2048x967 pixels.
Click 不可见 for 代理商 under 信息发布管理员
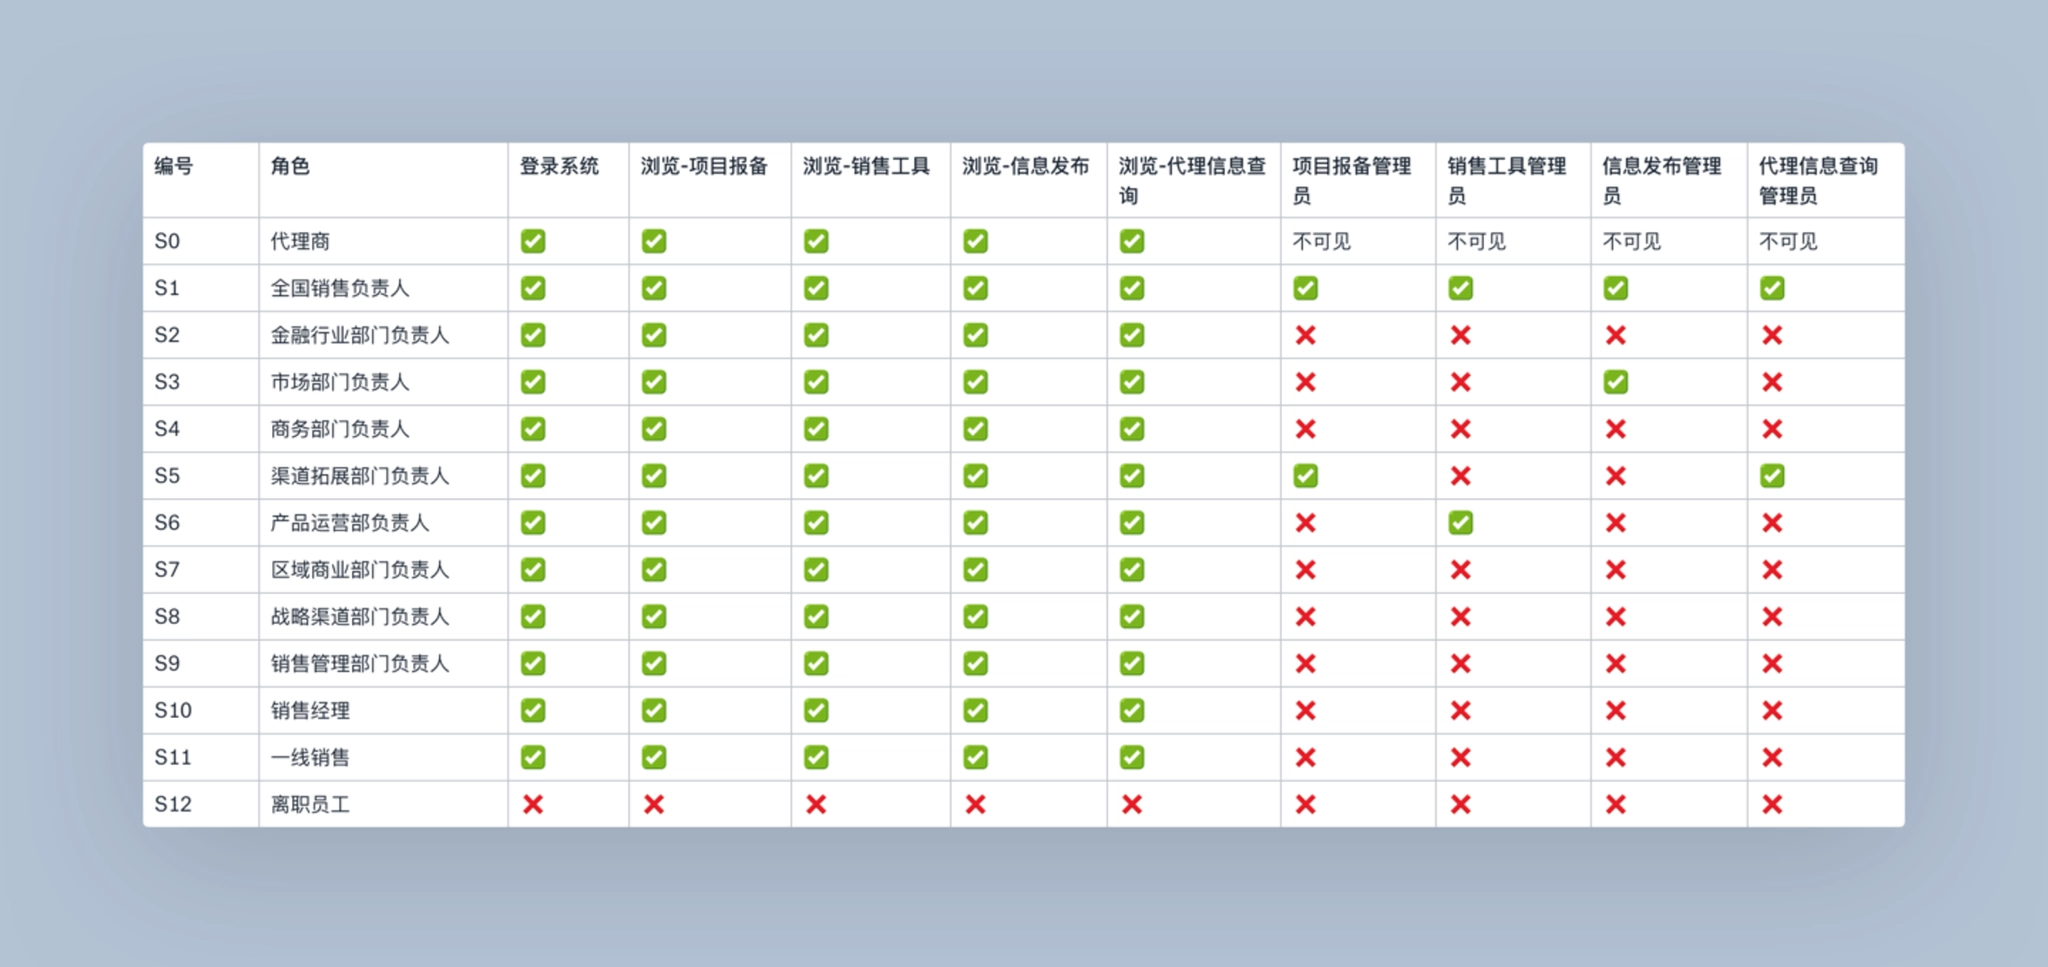(x=1631, y=241)
